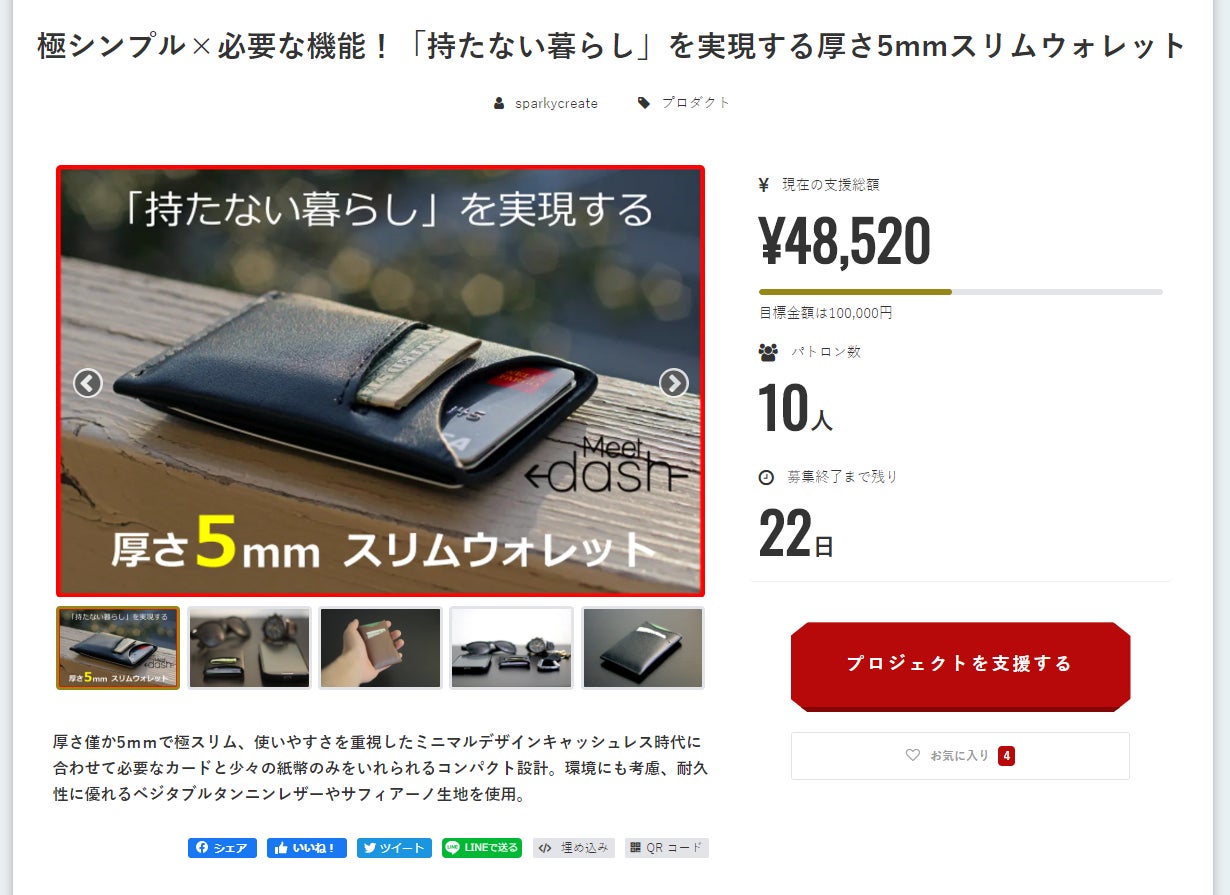Send the project via LINEで送る
This screenshot has height=895, width=1230.
point(482,848)
